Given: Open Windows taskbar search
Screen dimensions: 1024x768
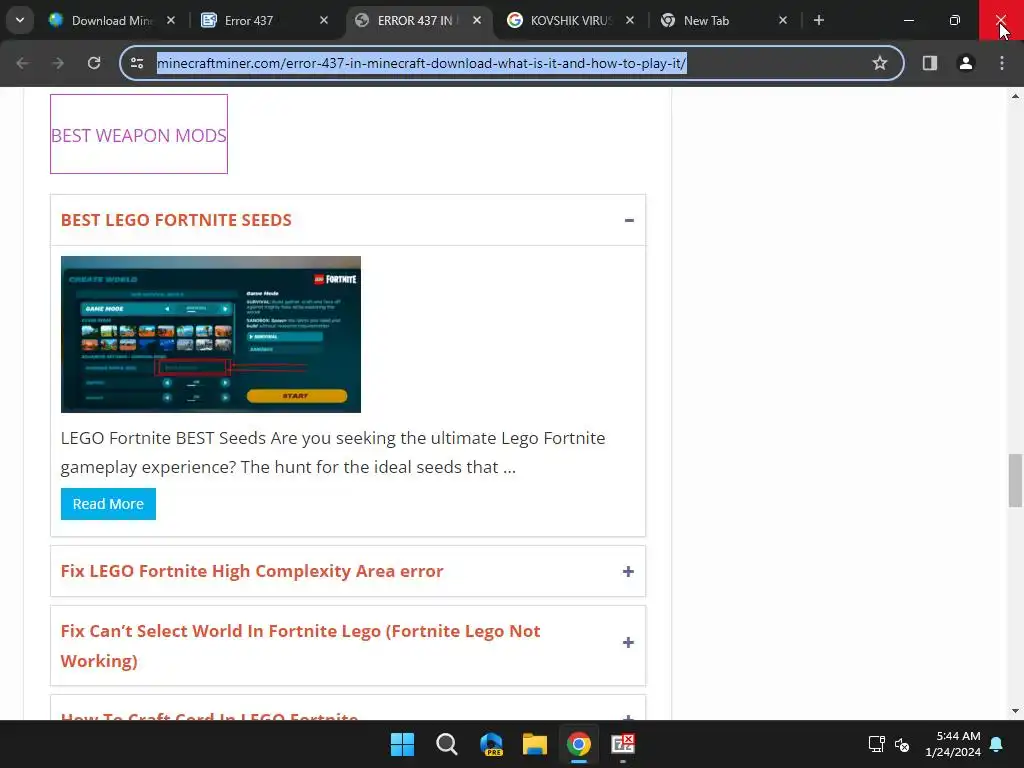Looking at the screenshot, I should (x=447, y=744).
